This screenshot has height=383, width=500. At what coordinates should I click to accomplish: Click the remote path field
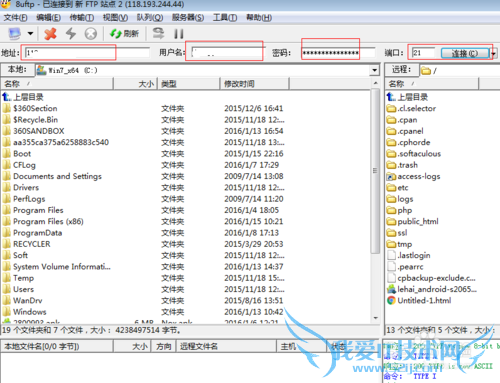point(459,70)
